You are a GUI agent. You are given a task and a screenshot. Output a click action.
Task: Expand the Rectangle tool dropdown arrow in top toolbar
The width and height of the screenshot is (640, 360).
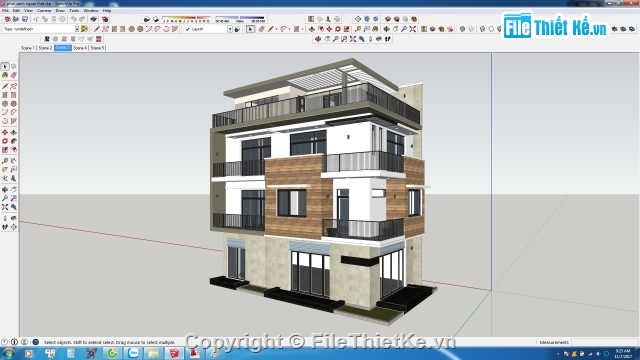tap(302, 29)
